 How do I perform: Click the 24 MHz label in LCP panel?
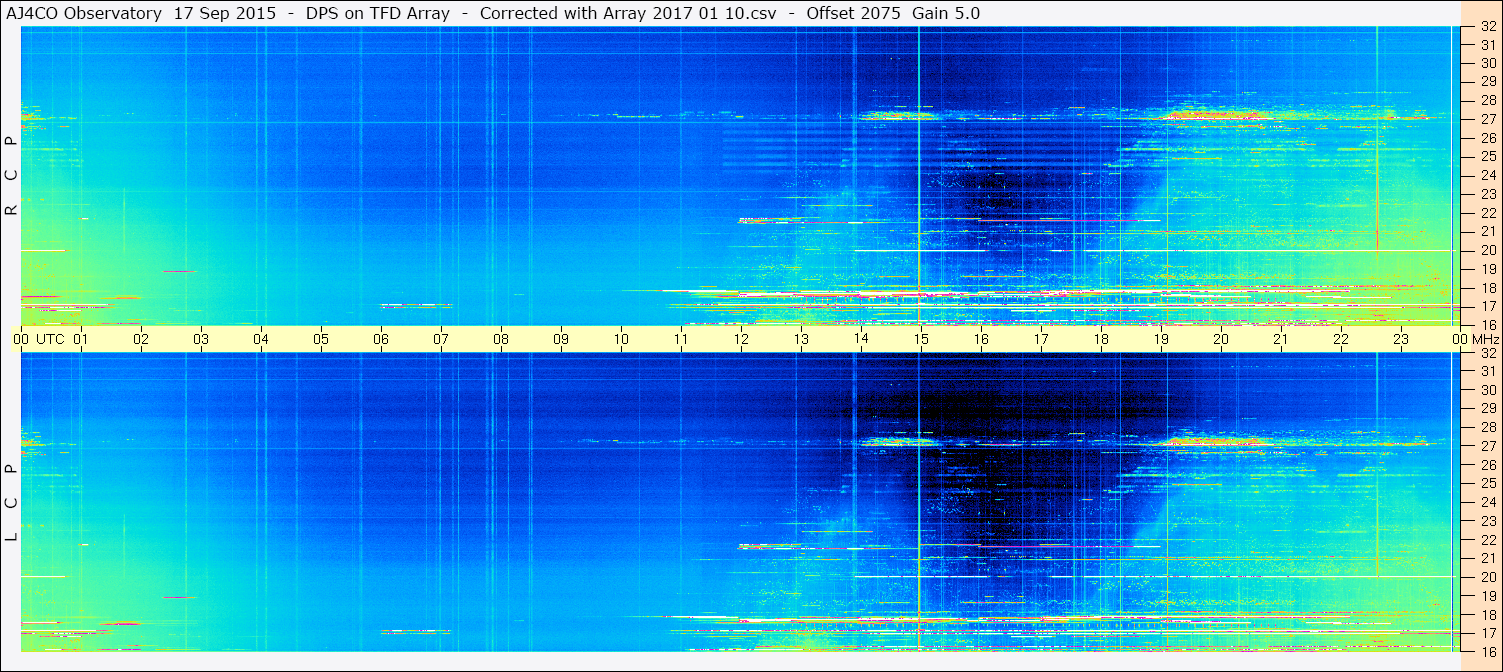point(1488,502)
